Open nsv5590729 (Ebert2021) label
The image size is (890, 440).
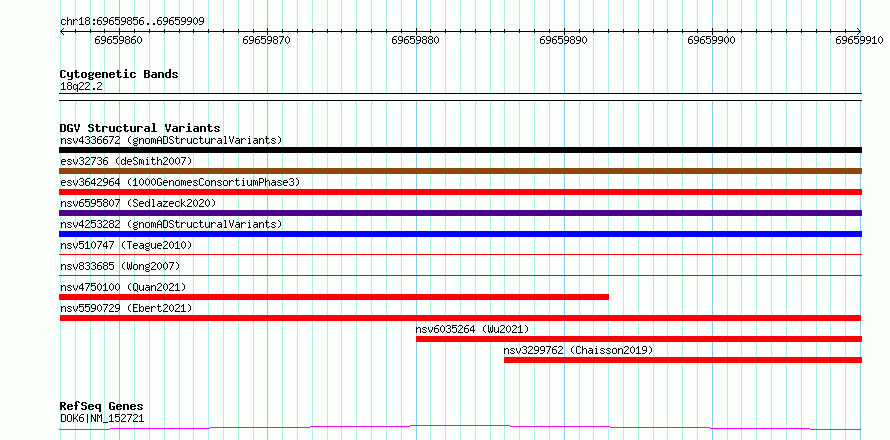[126, 308]
